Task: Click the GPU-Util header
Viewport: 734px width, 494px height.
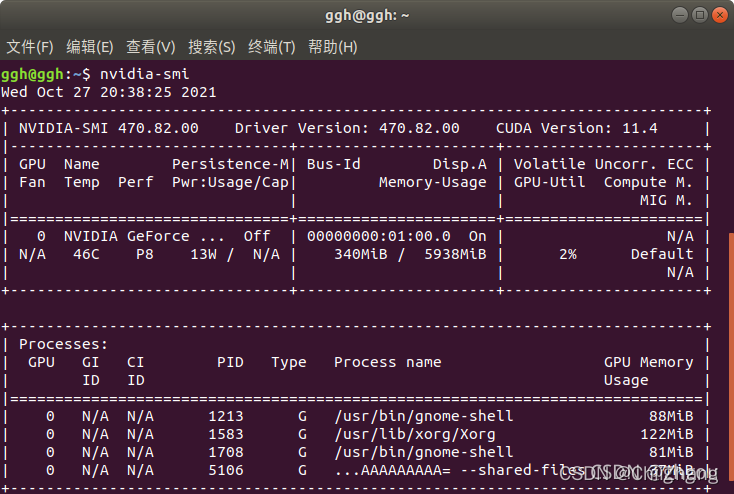Action: tap(550, 182)
